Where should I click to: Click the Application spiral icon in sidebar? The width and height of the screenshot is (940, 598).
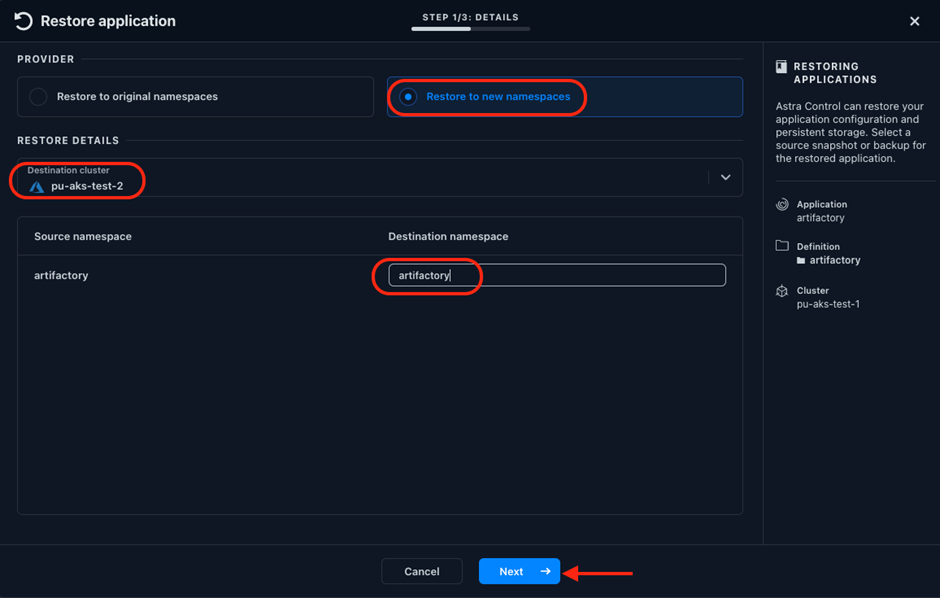point(782,204)
